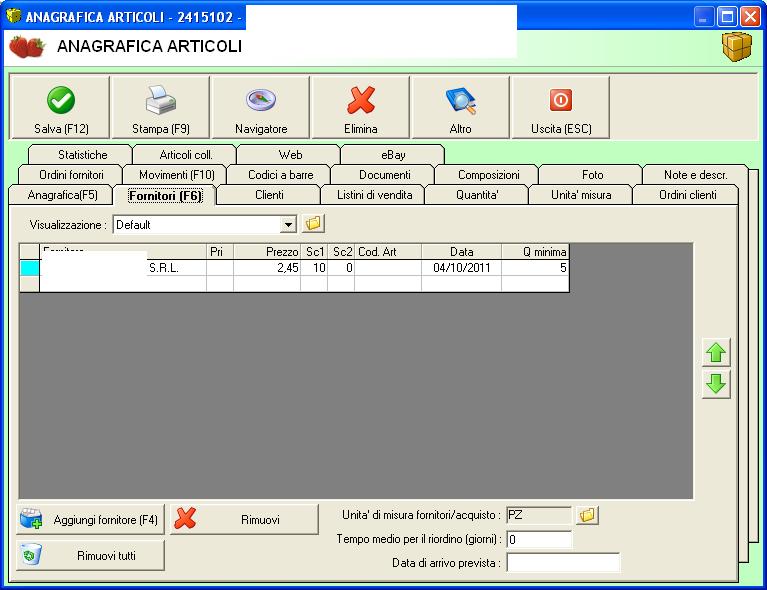Viewport: 767px width, 590px height.
Task: Select the date cell 04/10/2011
Action: click(x=461, y=268)
